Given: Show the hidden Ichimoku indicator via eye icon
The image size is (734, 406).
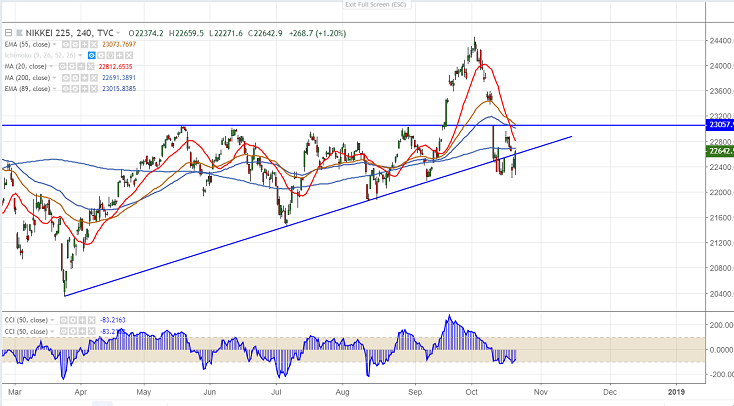Looking at the screenshot, I should coord(92,55).
